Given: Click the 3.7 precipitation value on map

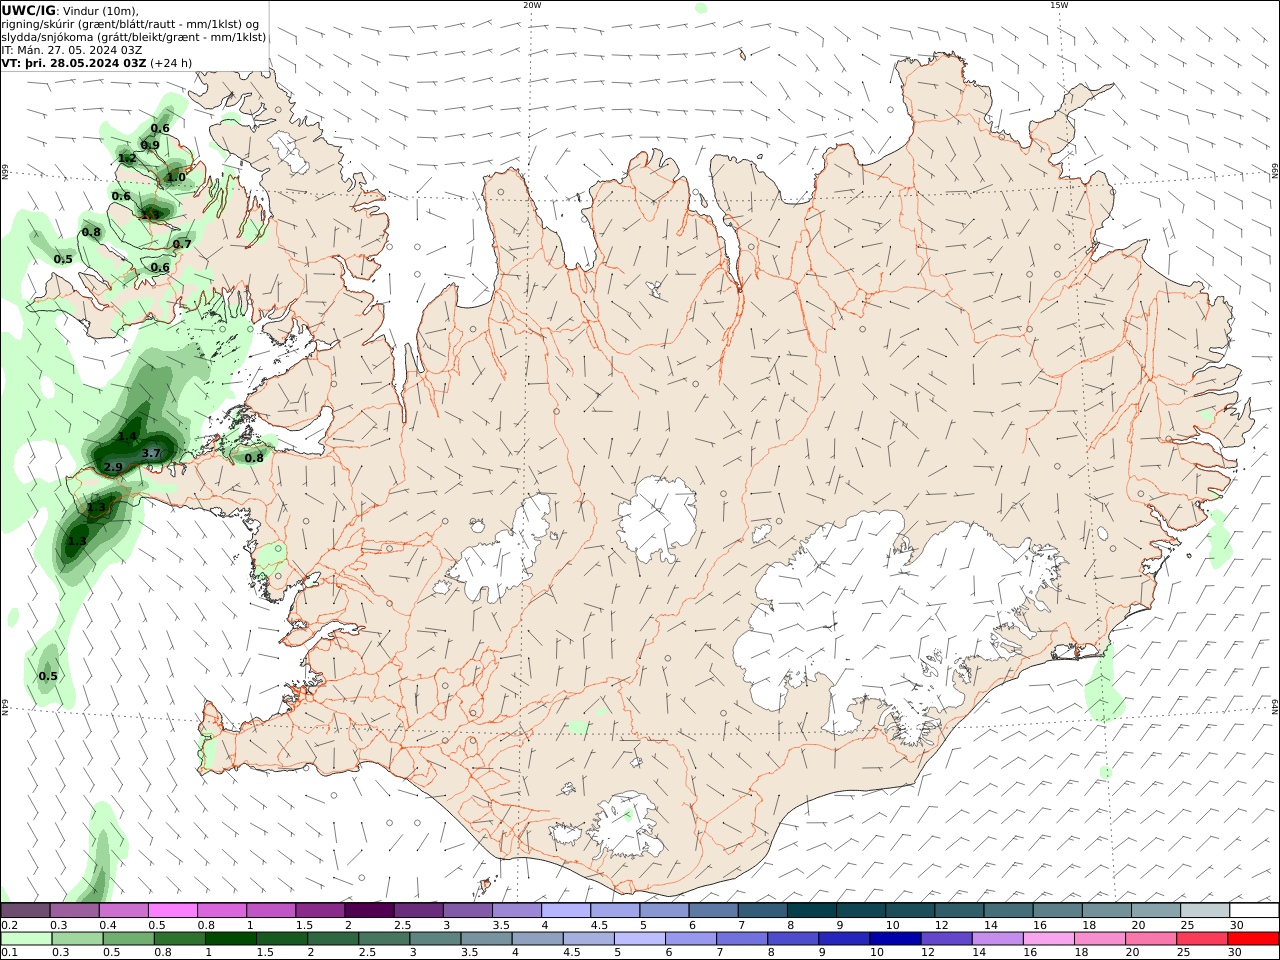Looking at the screenshot, I should (151, 453).
